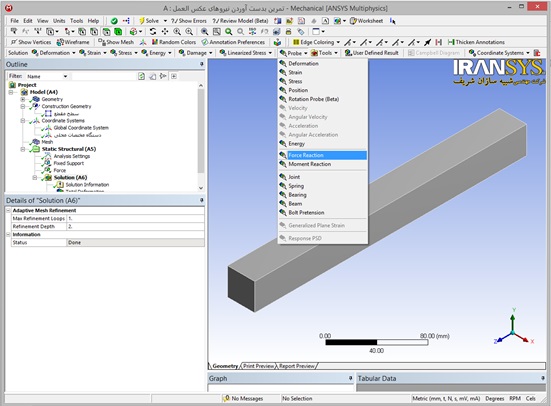Screen dimensions: 551x406
Task: Open the Solve dropdown arrow
Action: pos(165,21)
